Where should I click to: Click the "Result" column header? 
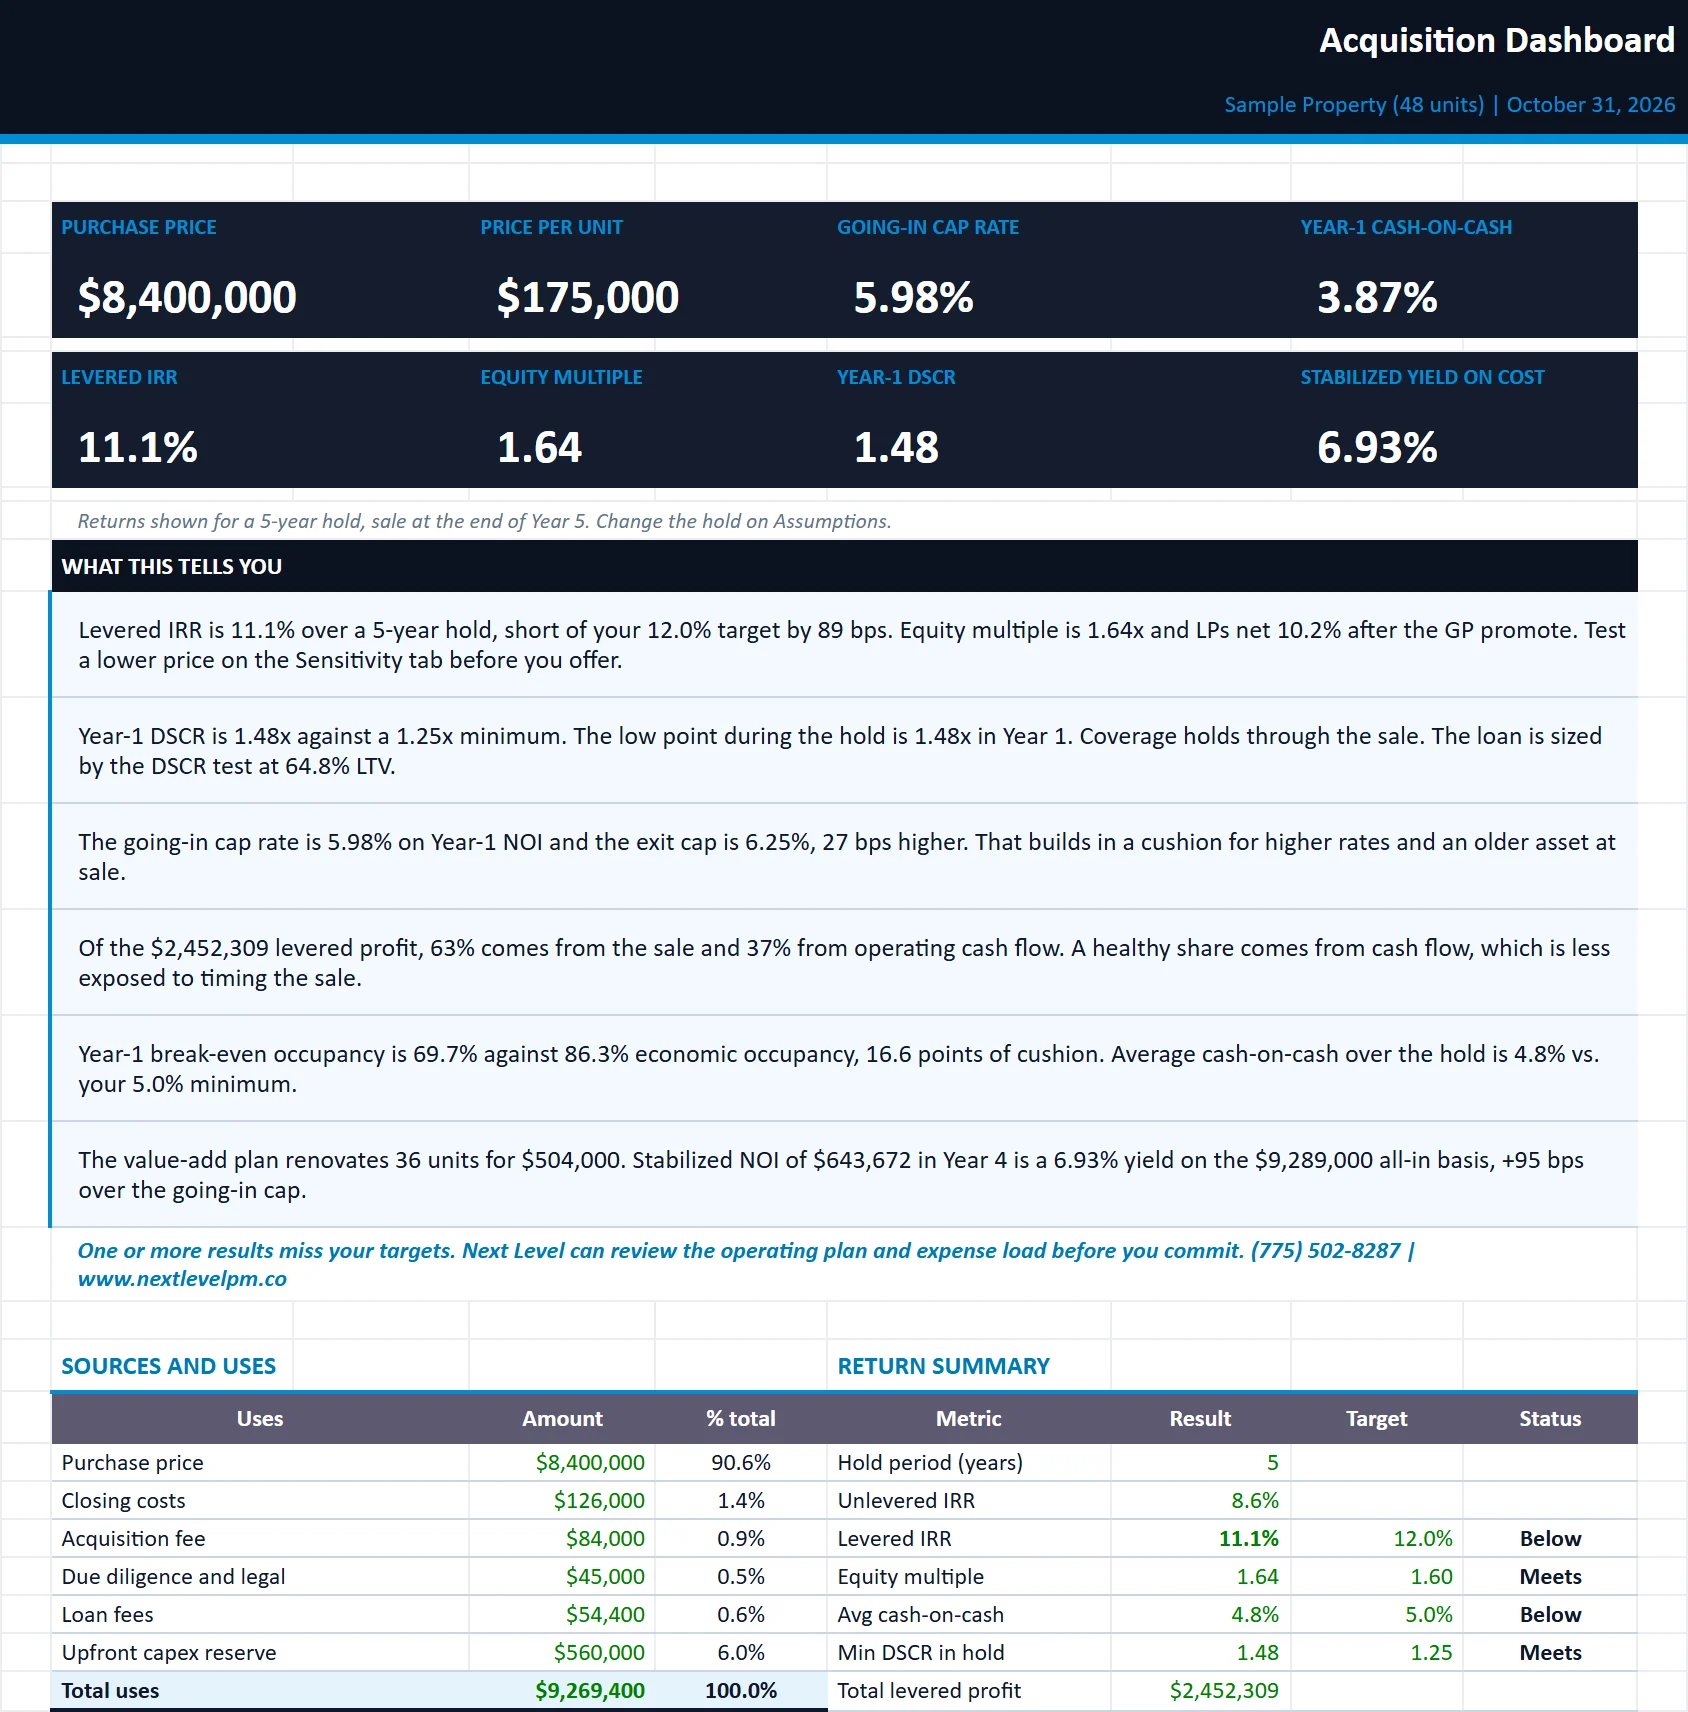point(1200,1418)
